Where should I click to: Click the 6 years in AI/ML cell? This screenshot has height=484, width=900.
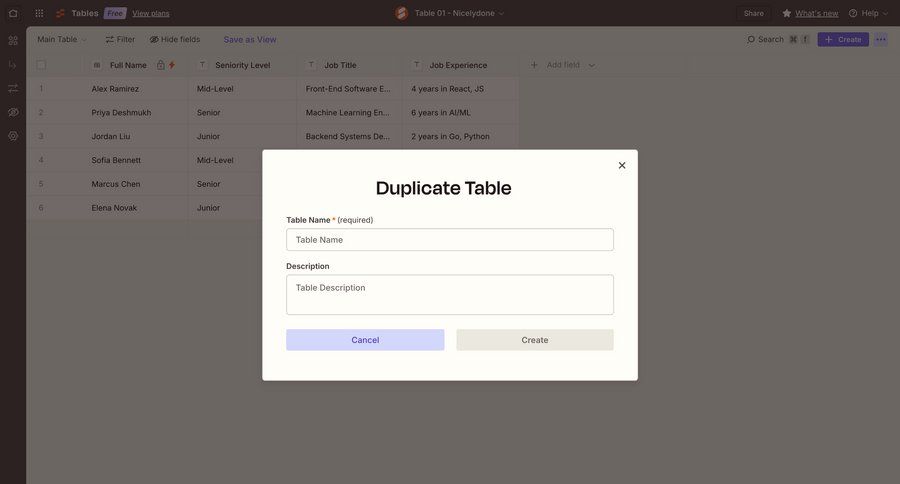point(461,113)
